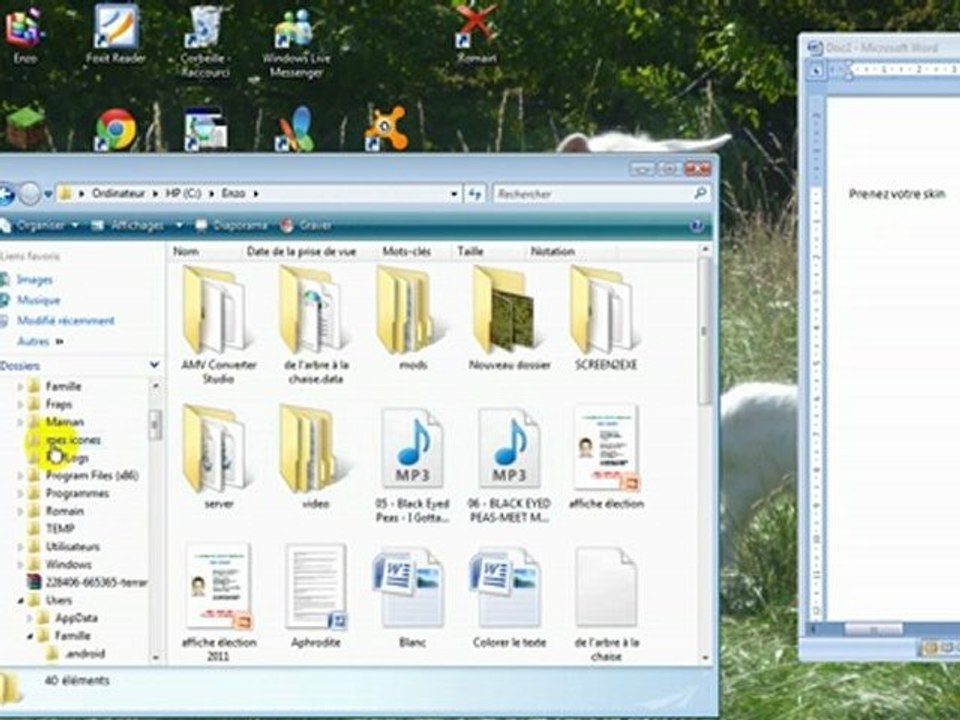Image resolution: width=960 pixels, height=720 pixels.
Task: Click the search magnifier icon in Rechercher
Action: click(x=700, y=193)
